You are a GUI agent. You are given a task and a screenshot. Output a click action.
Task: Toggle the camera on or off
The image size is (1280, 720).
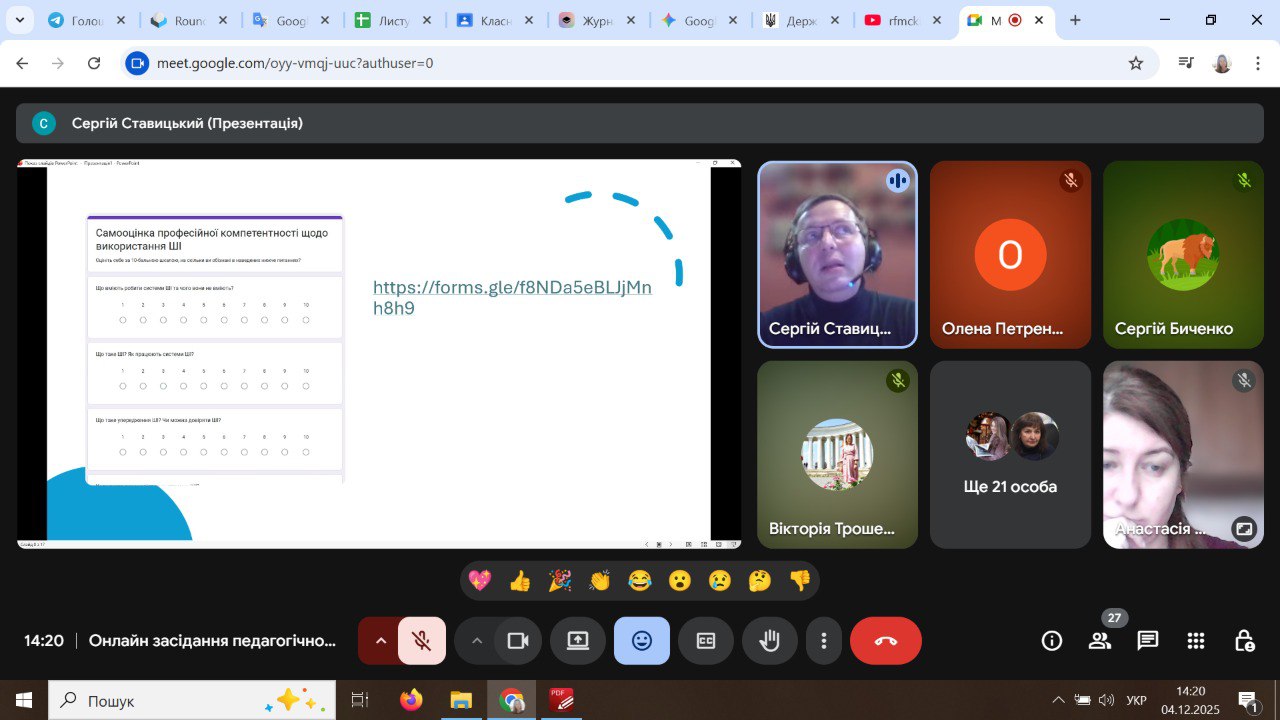pos(518,641)
